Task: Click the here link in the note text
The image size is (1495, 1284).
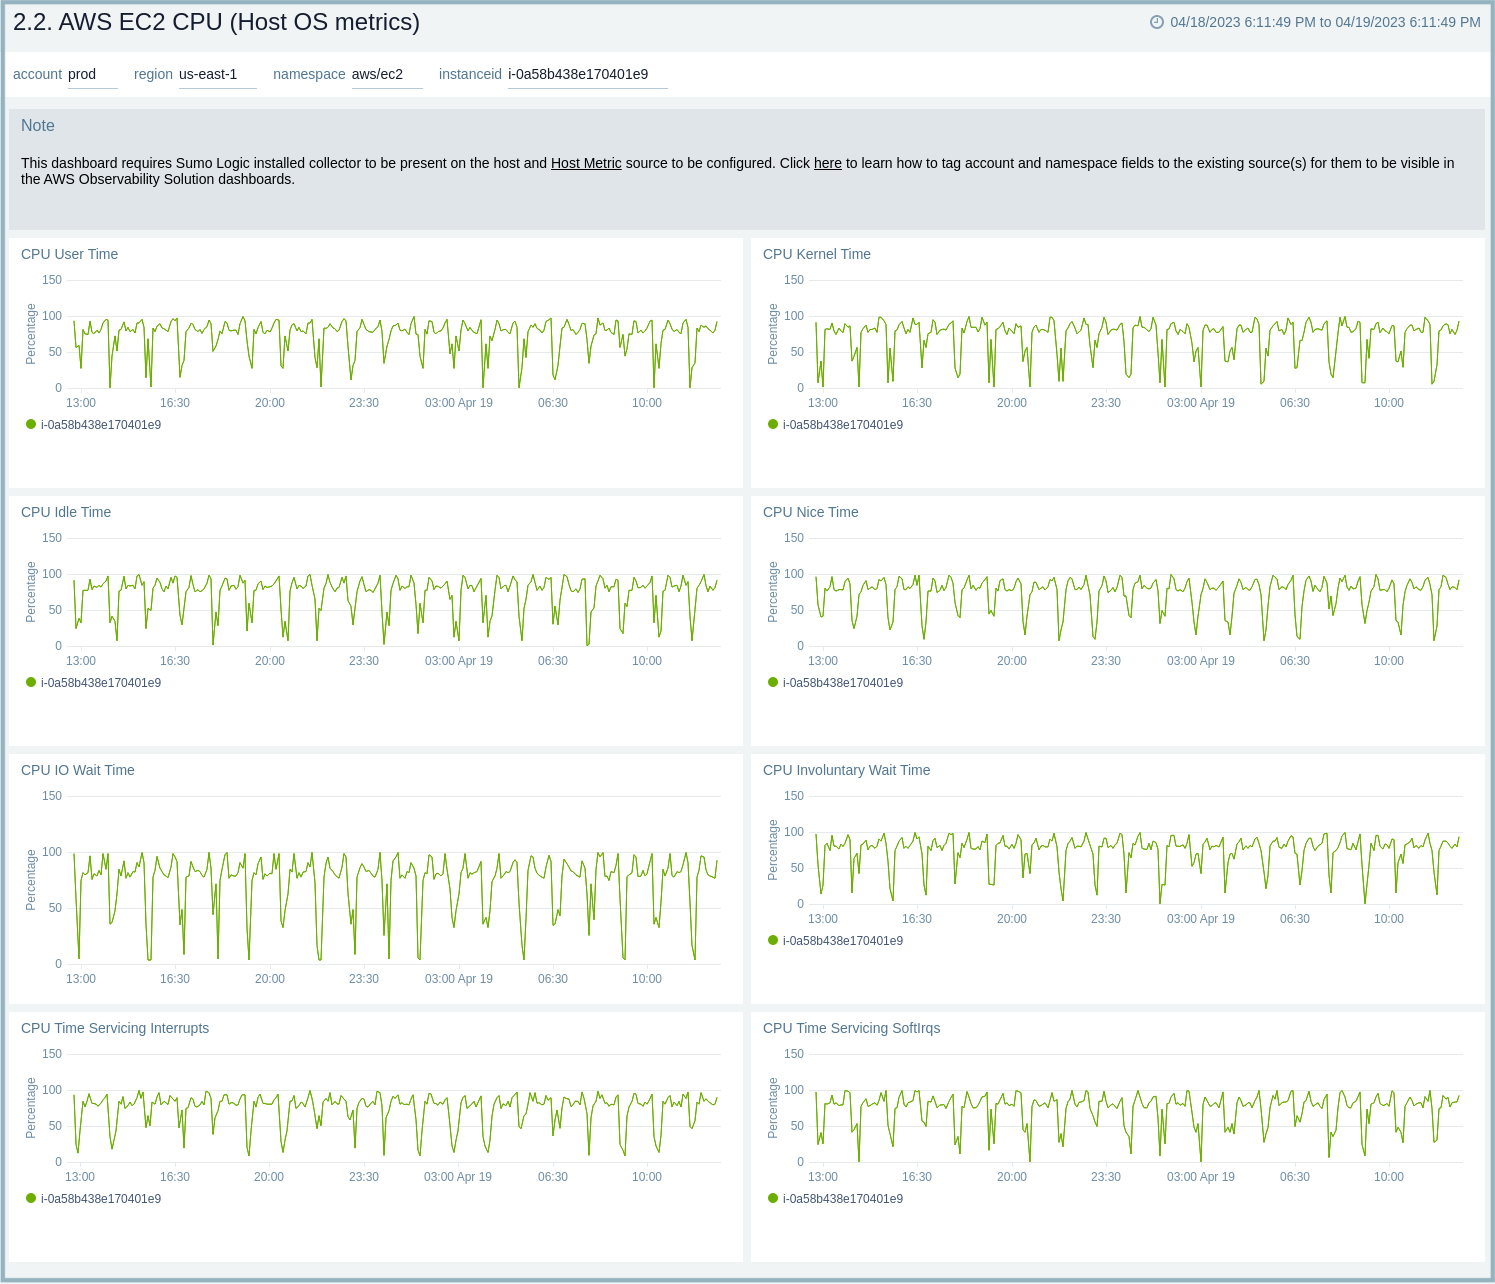Action: tap(827, 163)
